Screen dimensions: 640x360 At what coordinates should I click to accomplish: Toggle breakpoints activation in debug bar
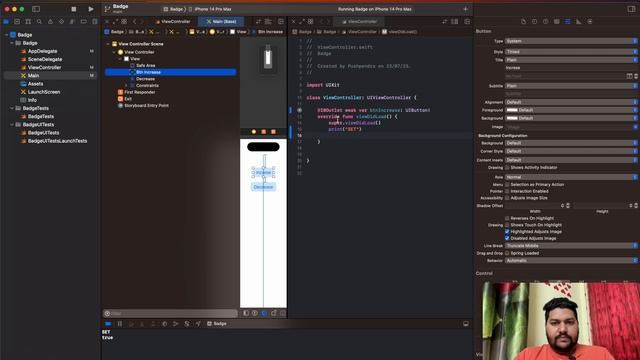[x=108, y=324]
